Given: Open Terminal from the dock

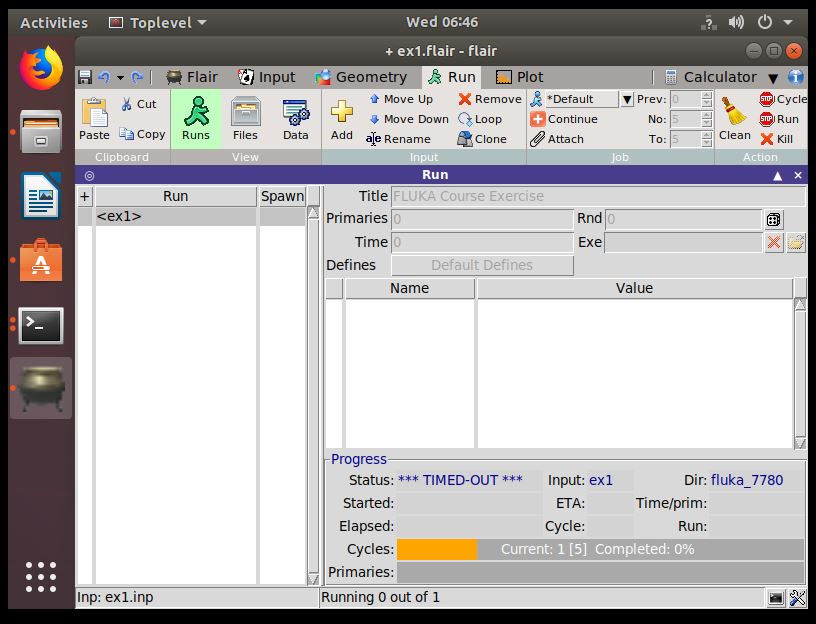Looking at the screenshot, I should pyautogui.click(x=41, y=325).
